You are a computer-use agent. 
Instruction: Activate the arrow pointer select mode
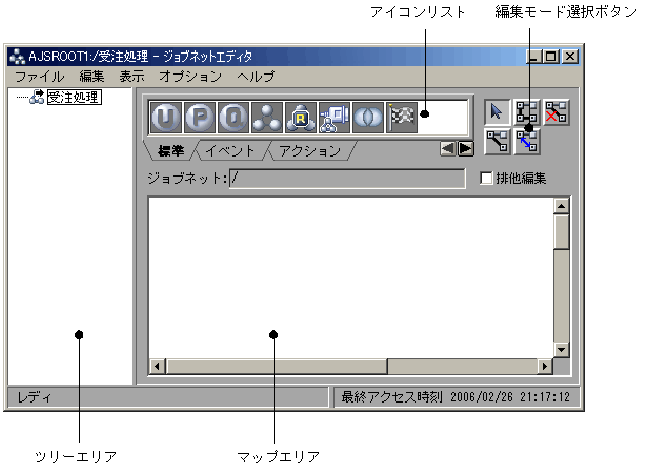497,112
